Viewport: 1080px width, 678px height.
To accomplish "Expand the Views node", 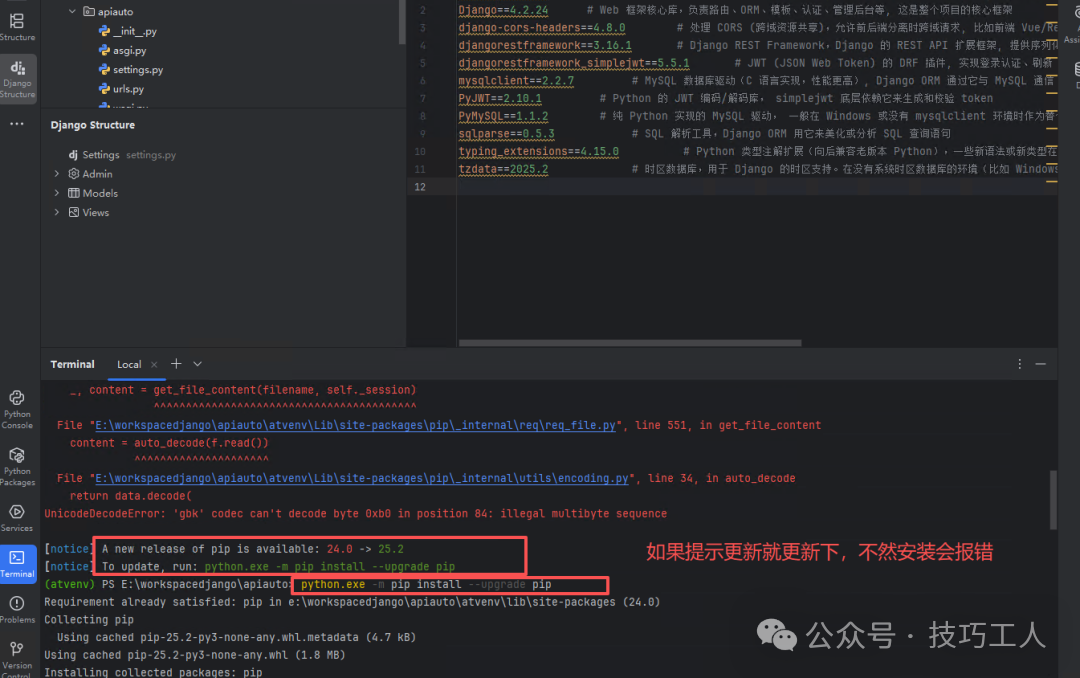I will 57,213.
